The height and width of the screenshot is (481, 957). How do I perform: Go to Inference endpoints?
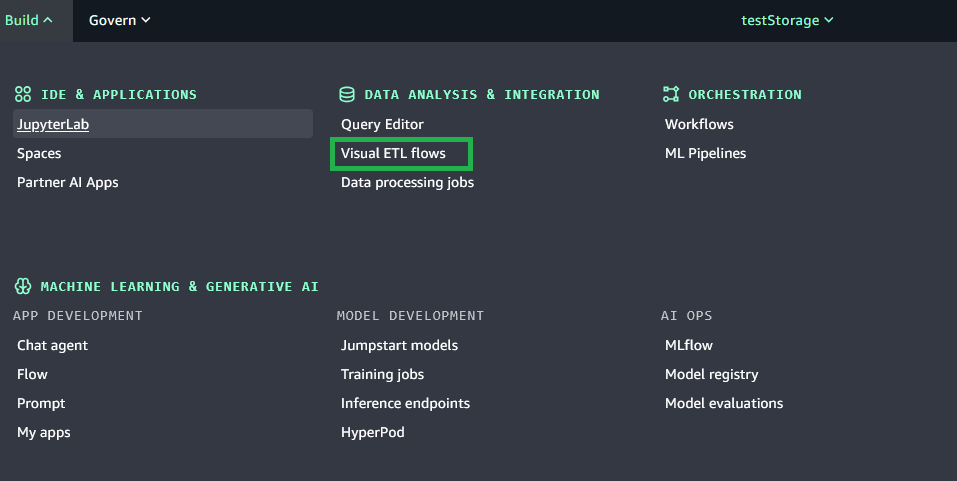point(405,403)
